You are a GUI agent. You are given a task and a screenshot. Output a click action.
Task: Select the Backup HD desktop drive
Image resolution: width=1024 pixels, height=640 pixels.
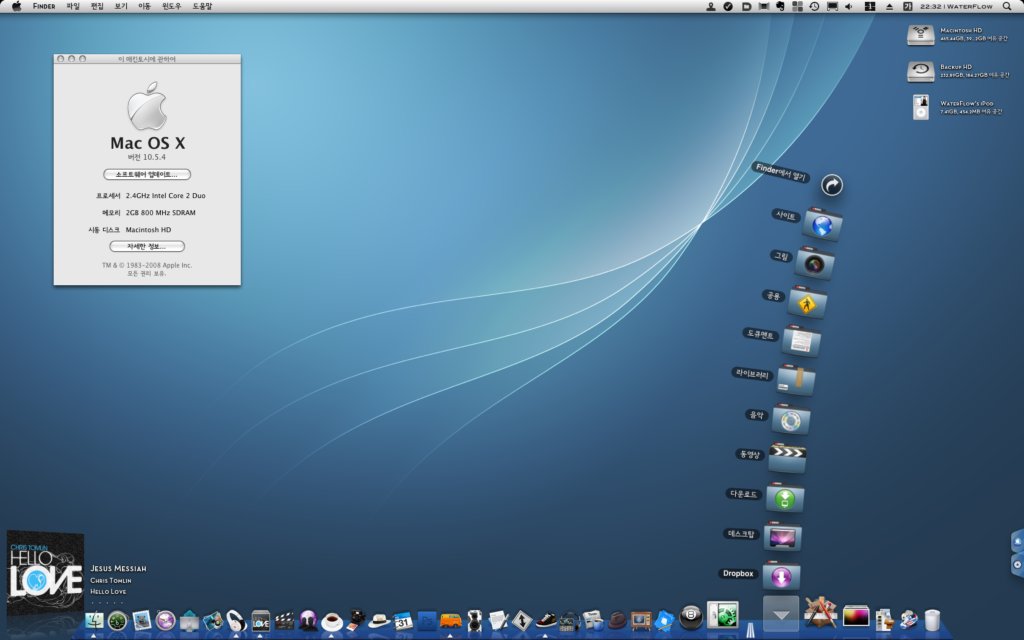tap(921, 71)
